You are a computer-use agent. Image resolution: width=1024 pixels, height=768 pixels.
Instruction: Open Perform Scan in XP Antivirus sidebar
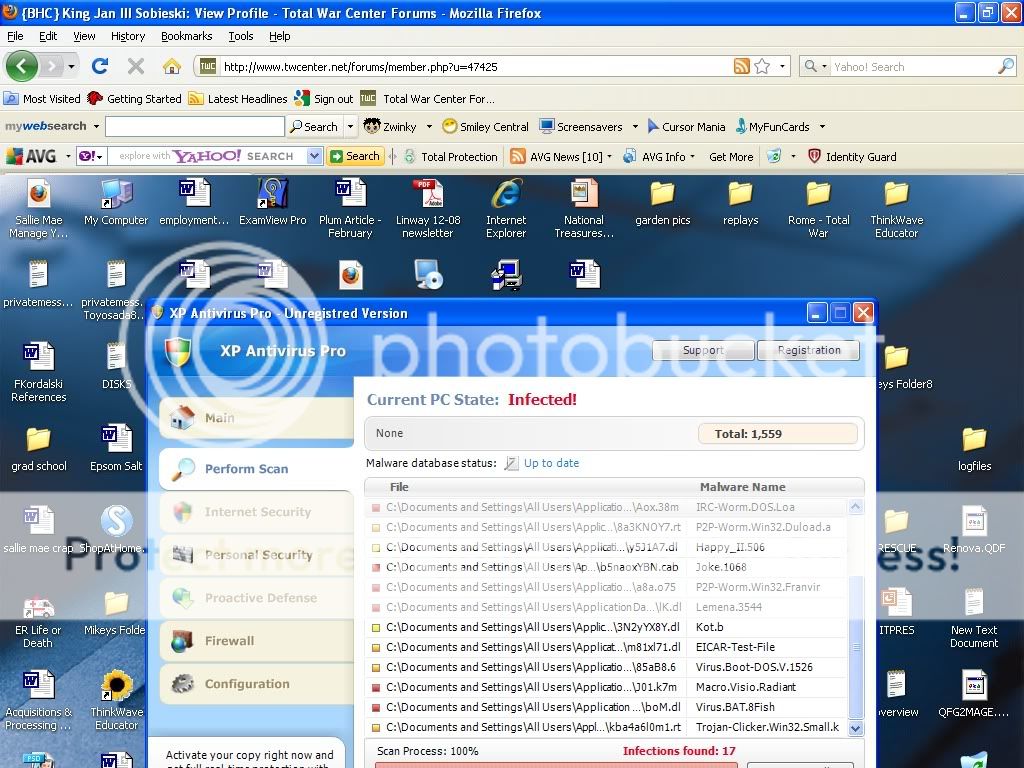(246, 469)
